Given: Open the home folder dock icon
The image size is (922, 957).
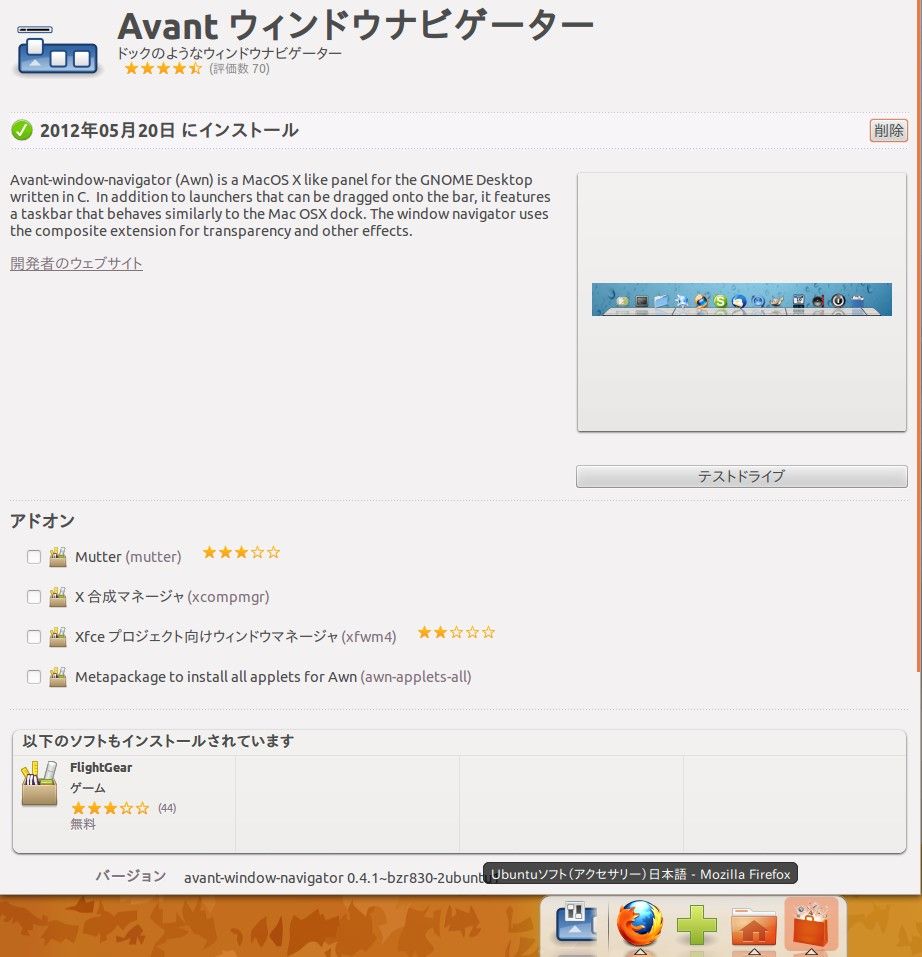Looking at the screenshot, I should (x=754, y=926).
